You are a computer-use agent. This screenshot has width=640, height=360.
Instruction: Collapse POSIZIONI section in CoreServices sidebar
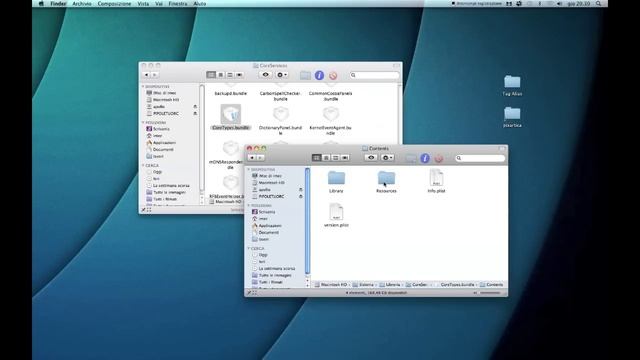click(x=143, y=122)
